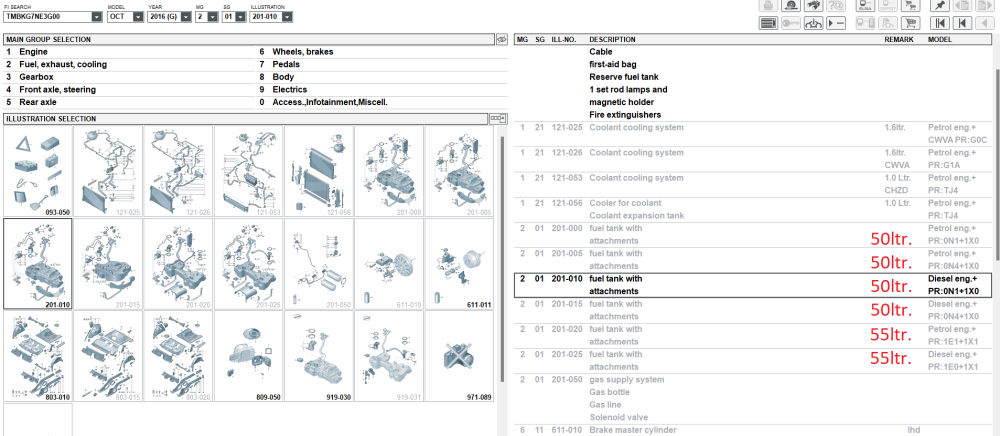Image resolution: width=1000 pixels, height=436 pixels.
Task: Select row 201-025 fuel tank 55ltr.
Action: pos(754,361)
